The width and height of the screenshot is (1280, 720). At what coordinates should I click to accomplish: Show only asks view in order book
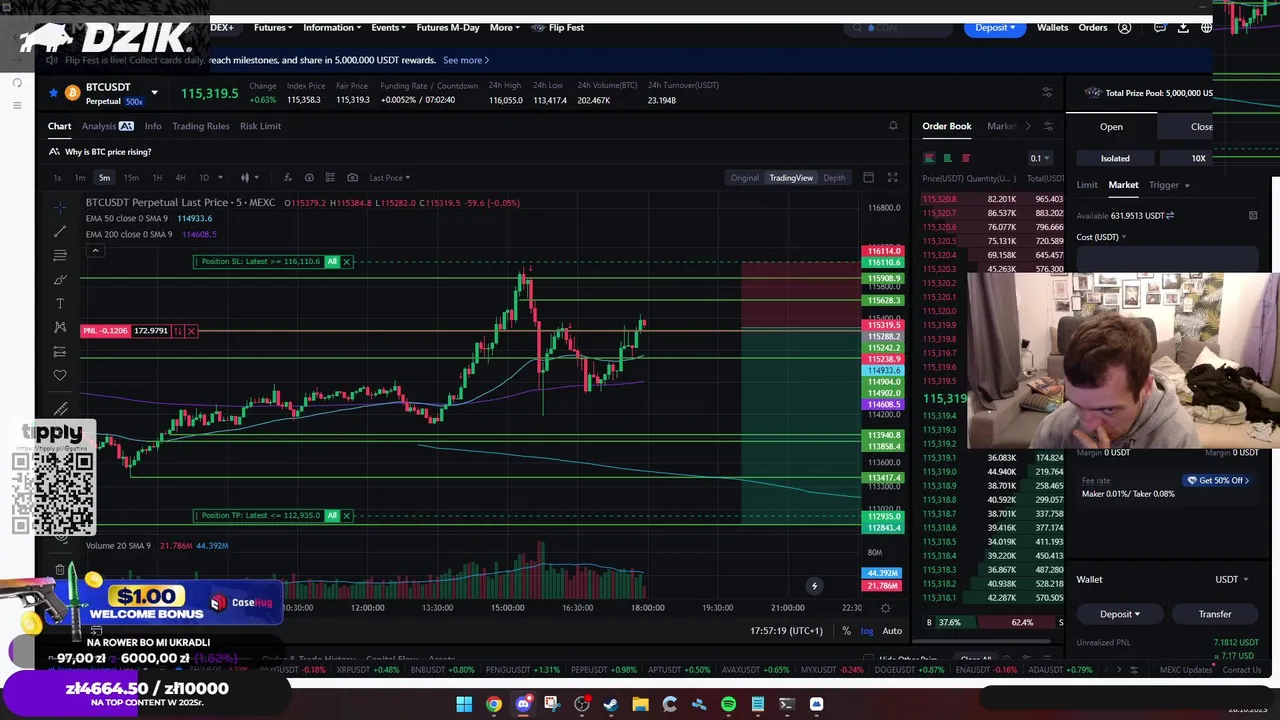pos(966,158)
